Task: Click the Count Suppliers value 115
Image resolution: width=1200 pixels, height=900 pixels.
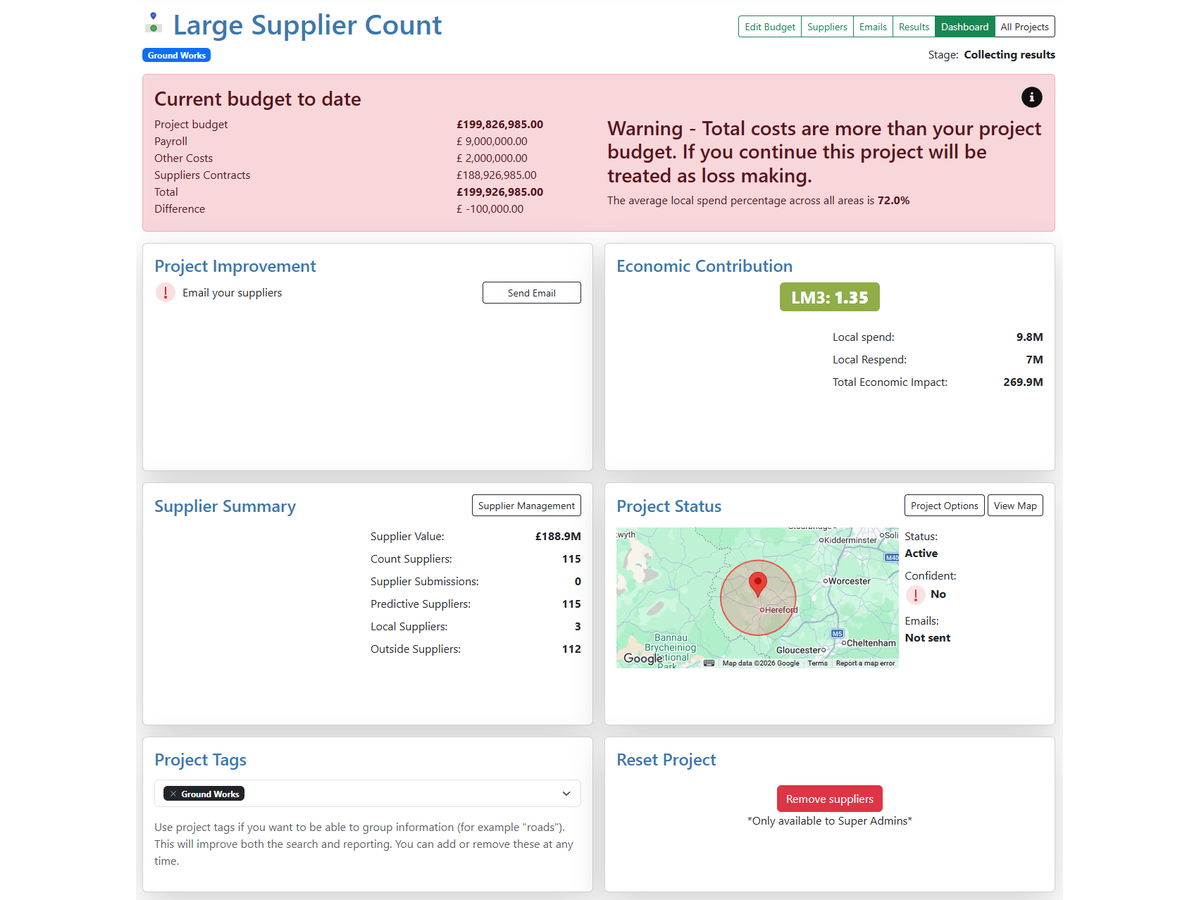Action: (x=571, y=559)
